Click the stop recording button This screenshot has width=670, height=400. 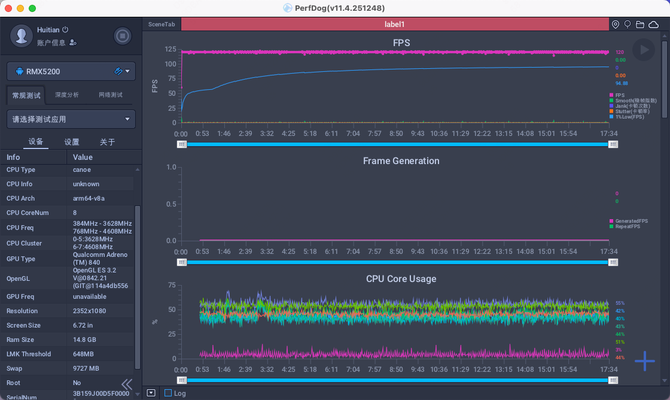pyautogui.click(x=122, y=37)
